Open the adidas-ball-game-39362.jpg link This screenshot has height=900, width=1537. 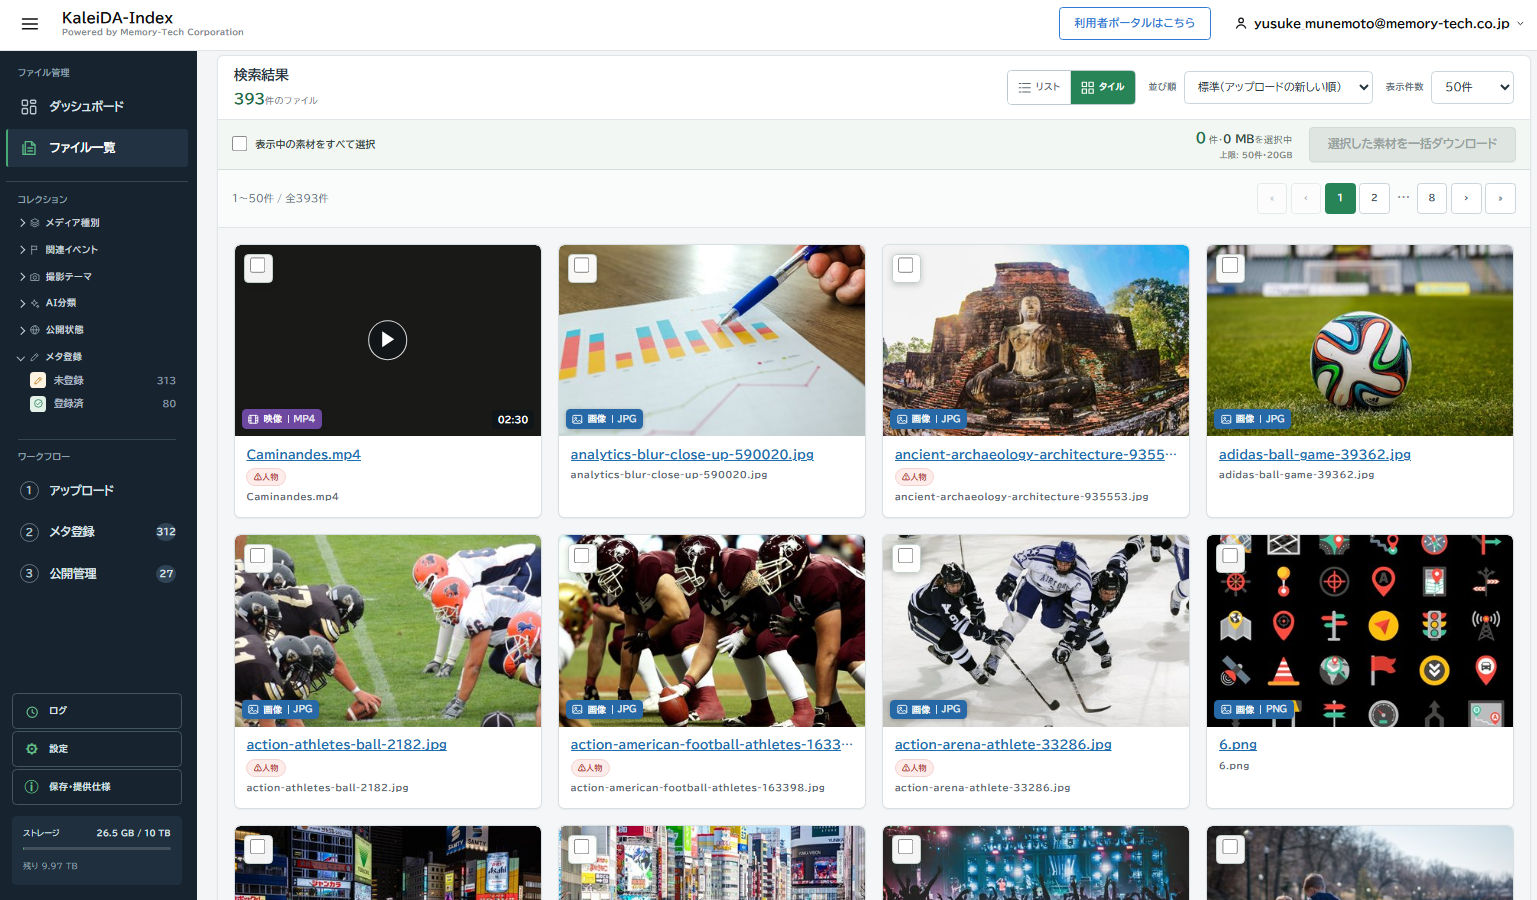[1315, 454]
